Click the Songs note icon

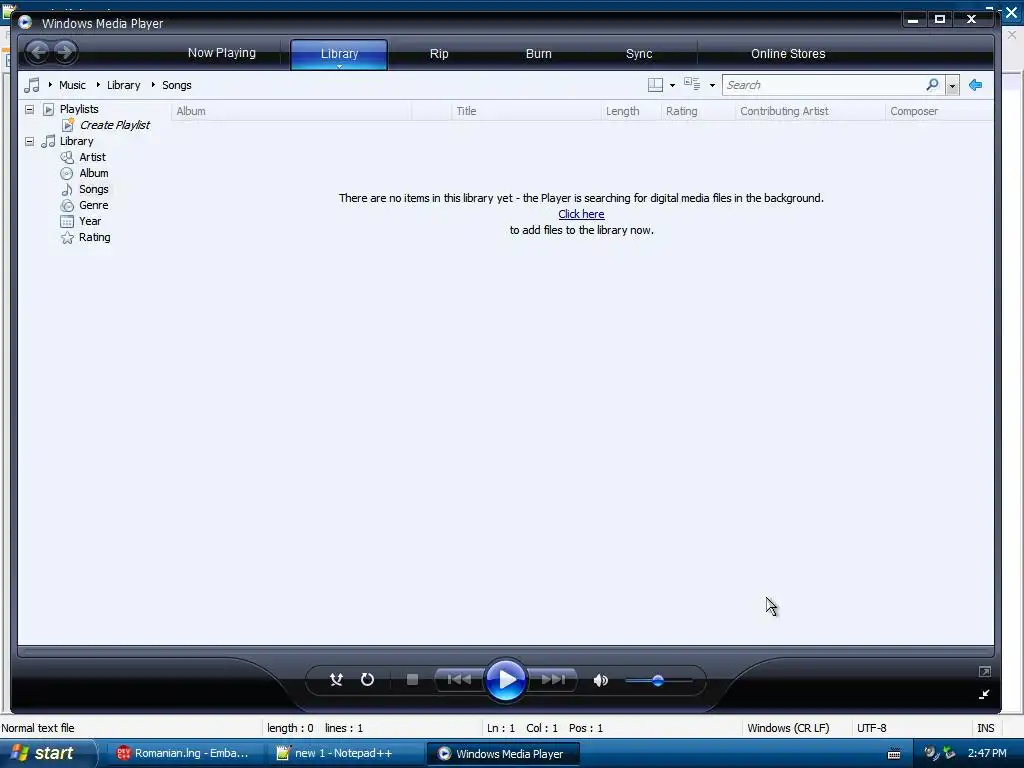[67, 189]
